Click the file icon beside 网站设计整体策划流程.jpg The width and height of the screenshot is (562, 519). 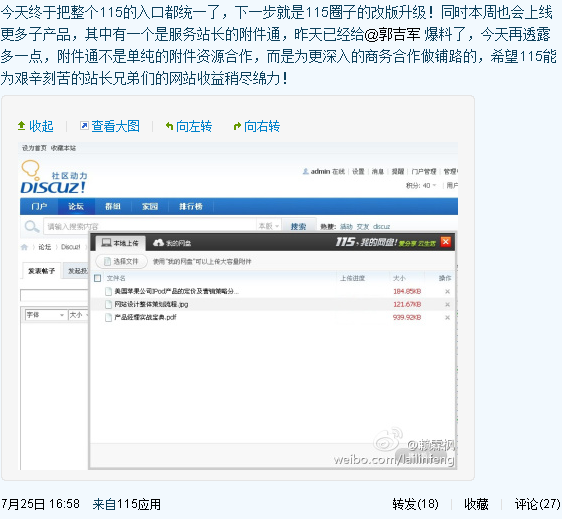click(x=108, y=304)
